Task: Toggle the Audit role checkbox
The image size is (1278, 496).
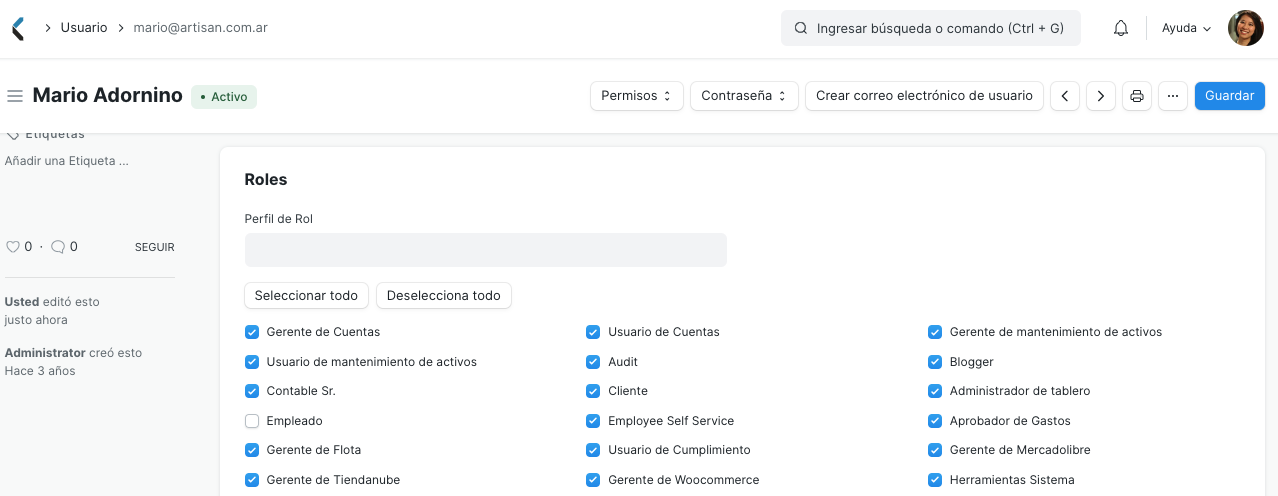Action: coord(593,362)
